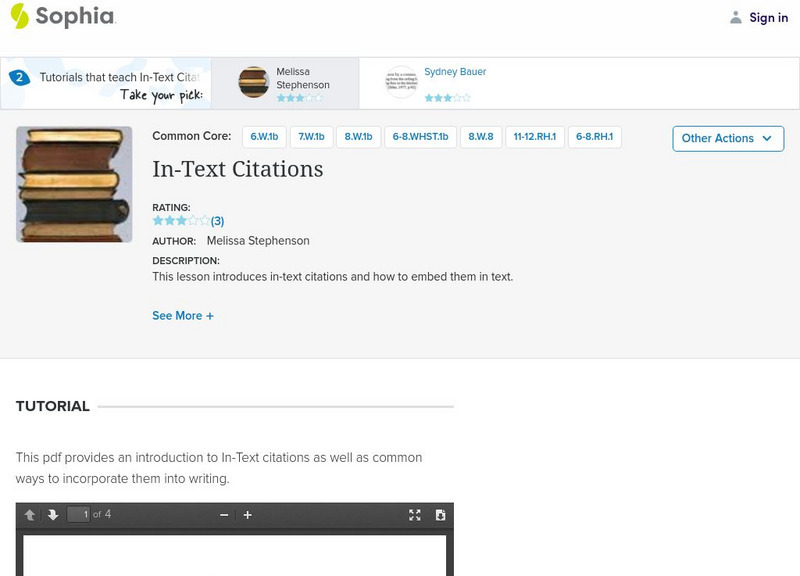This screenshot has width=800, height=576.
Task: Zoom out the PDF with minus icon
Action: (224, 515)
